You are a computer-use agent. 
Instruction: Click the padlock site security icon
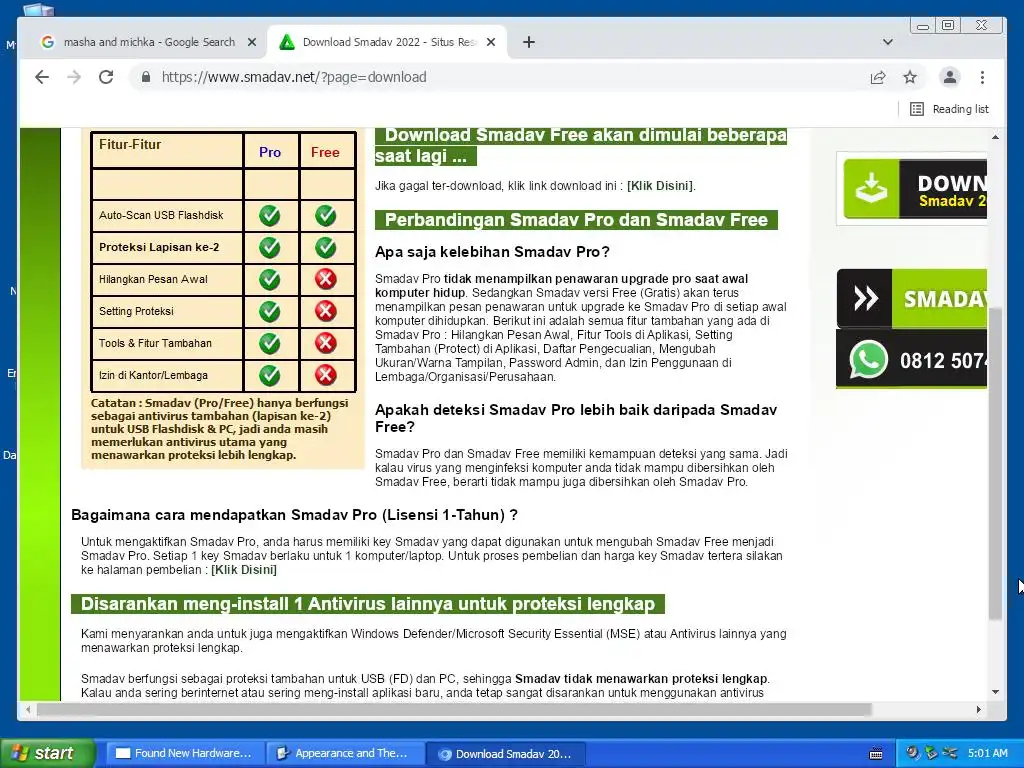tap(146, 77)
